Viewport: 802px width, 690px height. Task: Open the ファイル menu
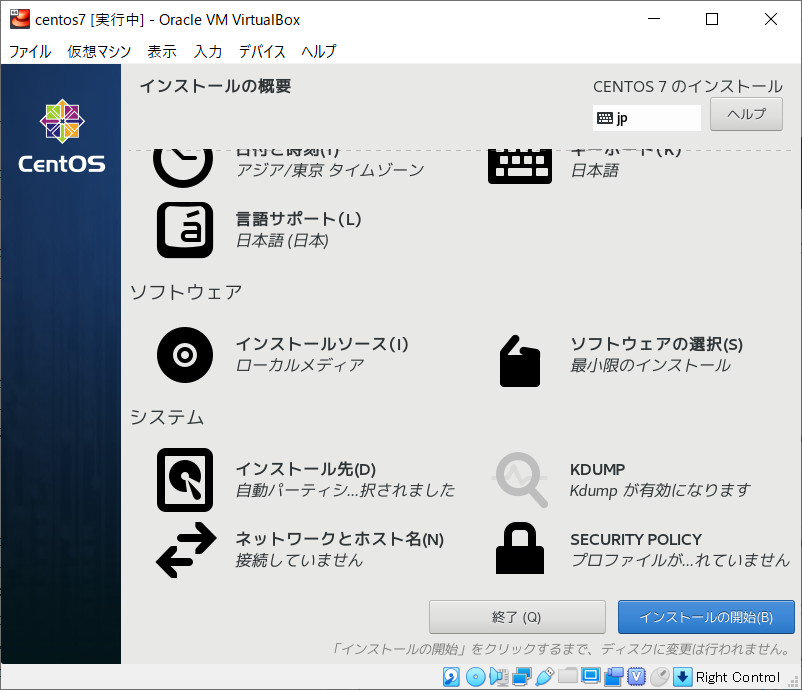30,51
